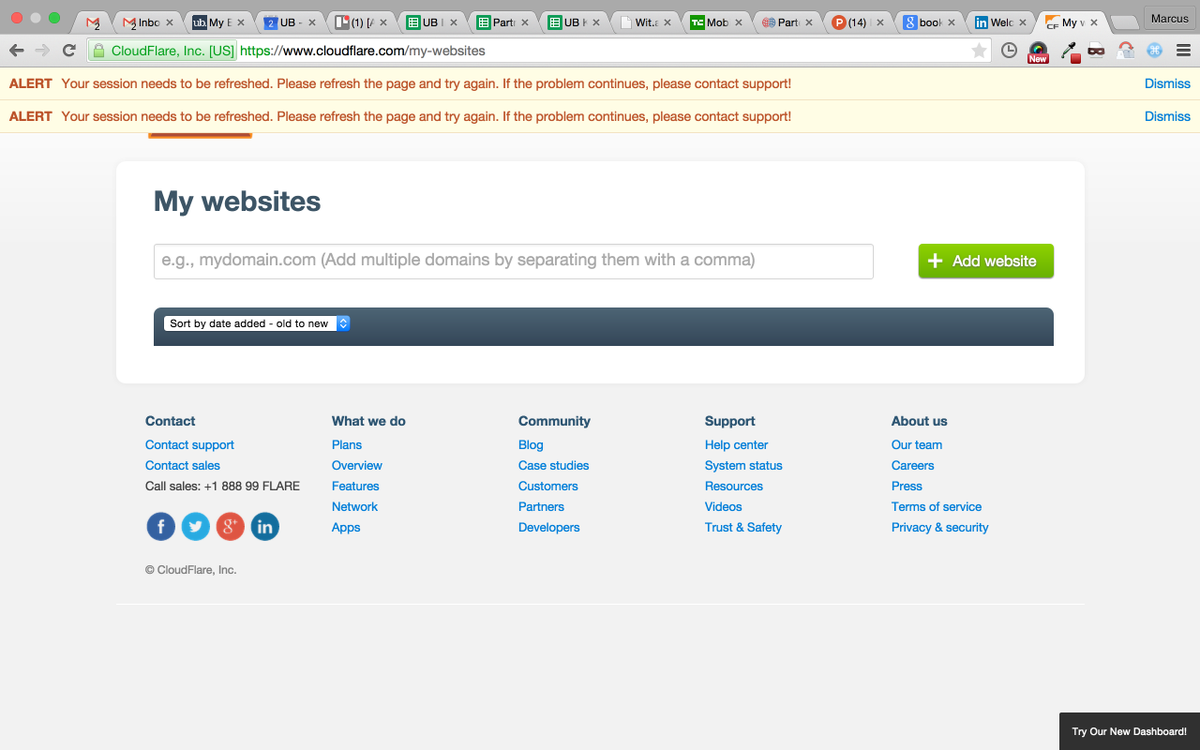Viewport: 1200px width, 750px height.
Task: Click the Add website button
Action: coord(986,261)
